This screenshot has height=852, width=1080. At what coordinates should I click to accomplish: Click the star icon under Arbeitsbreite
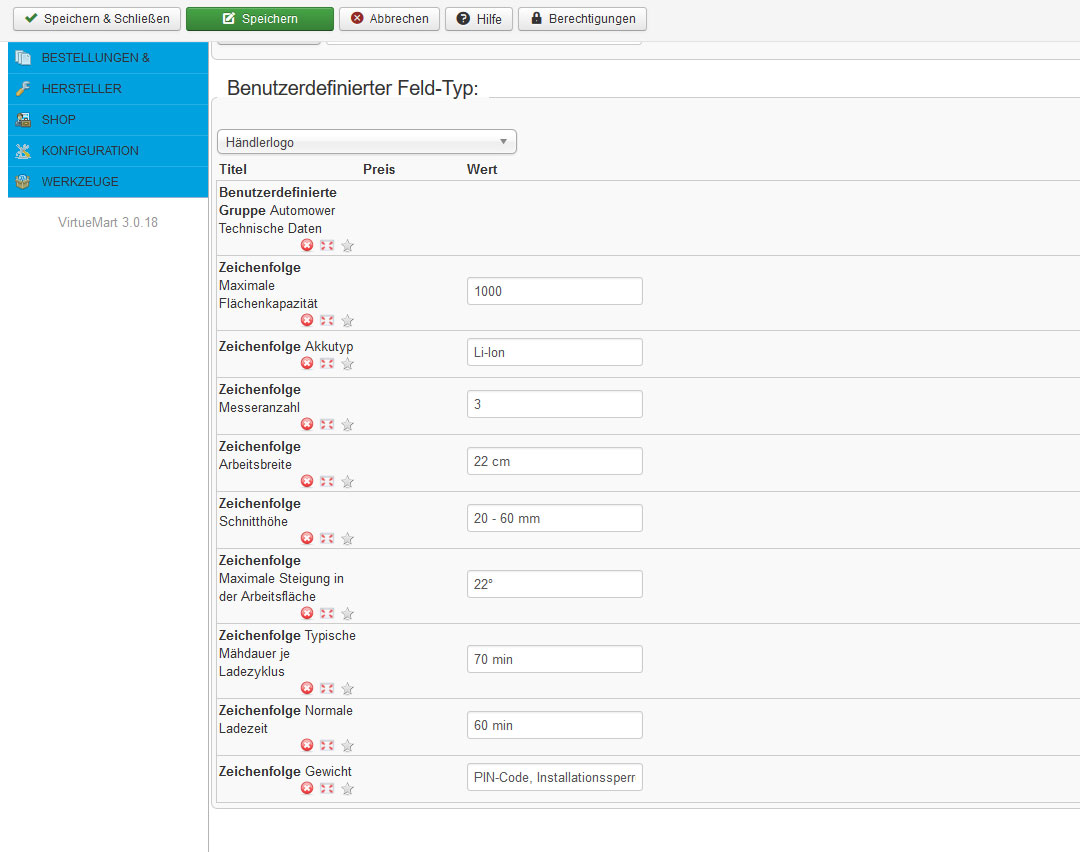347,482
